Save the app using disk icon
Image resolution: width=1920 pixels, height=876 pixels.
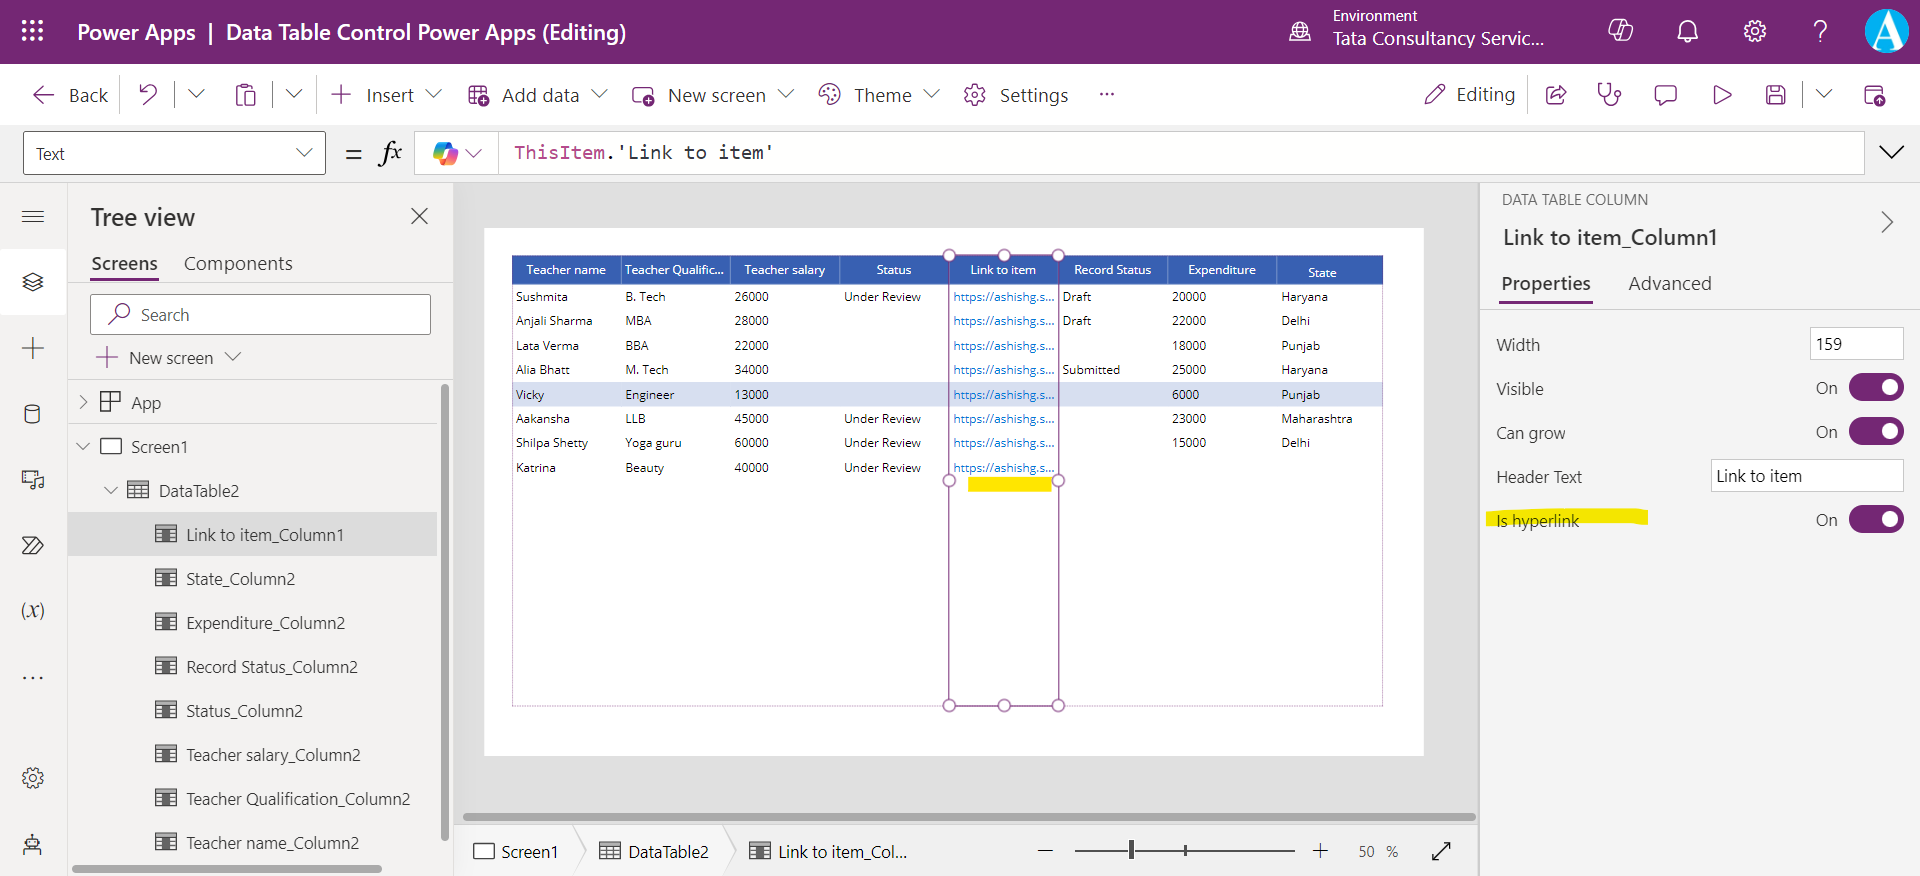pyautogui.click(x=1775, y=95)
